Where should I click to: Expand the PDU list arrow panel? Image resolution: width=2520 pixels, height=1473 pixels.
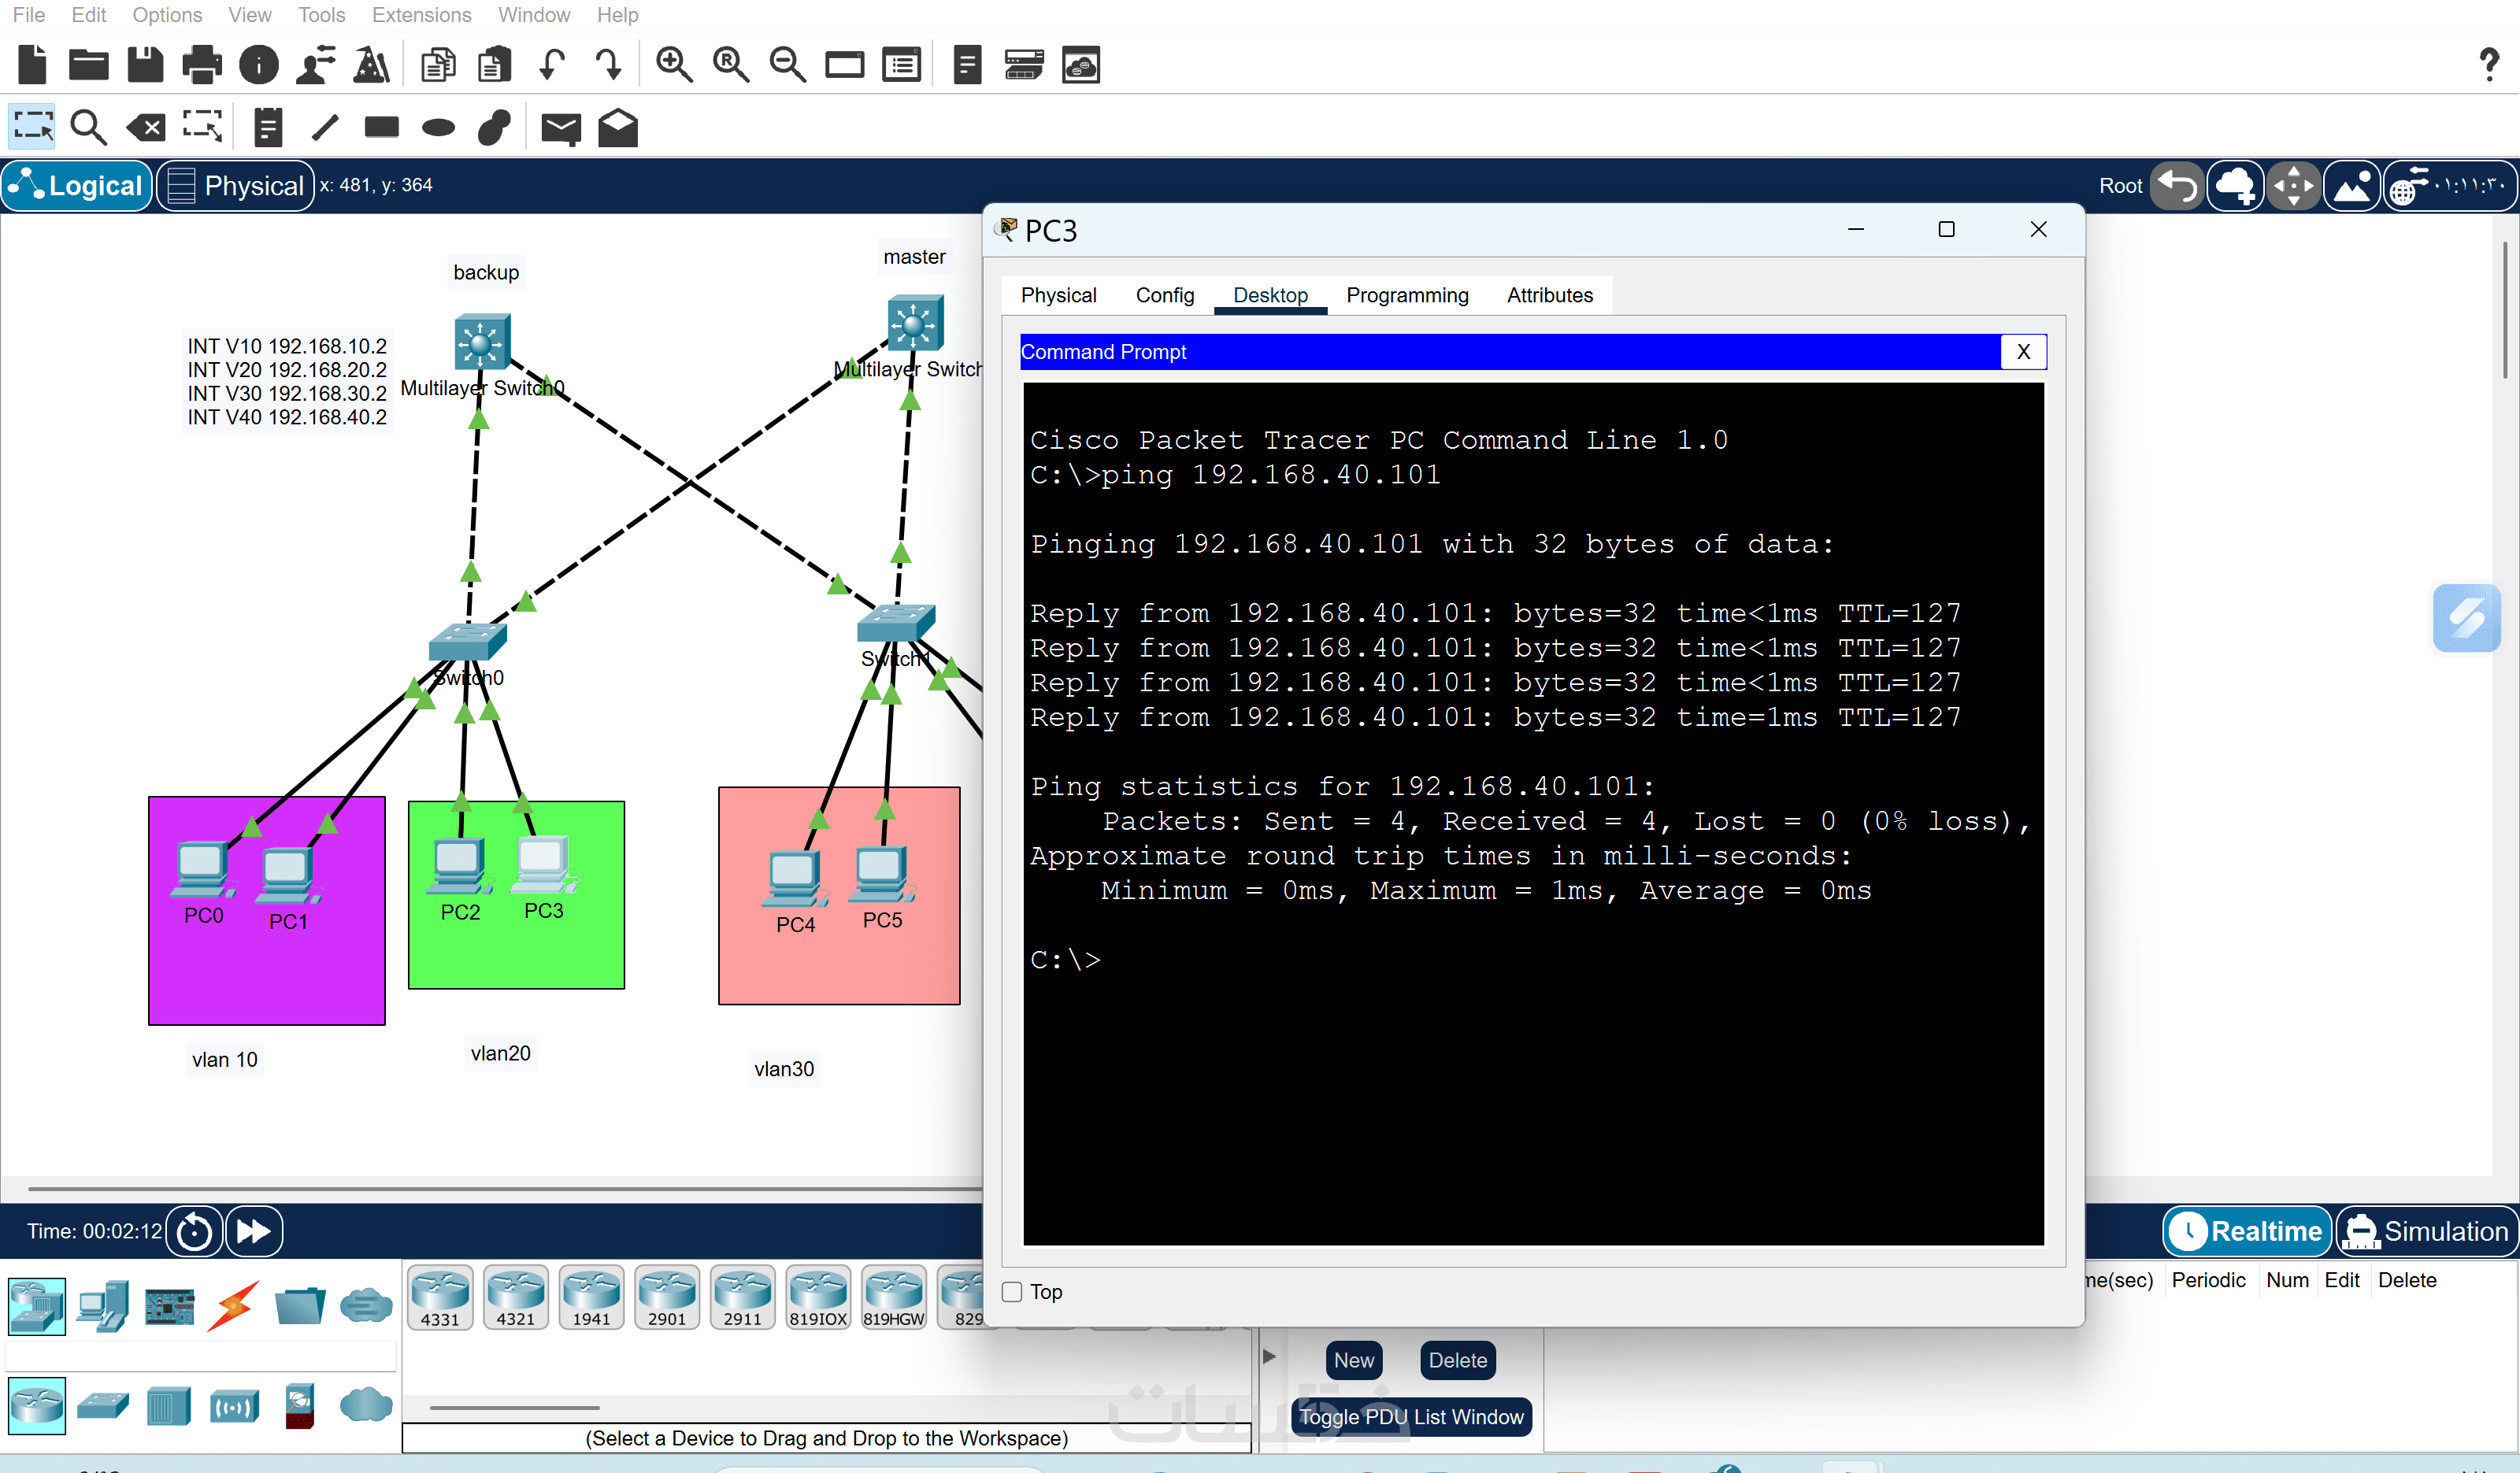pos(1269,1357)
